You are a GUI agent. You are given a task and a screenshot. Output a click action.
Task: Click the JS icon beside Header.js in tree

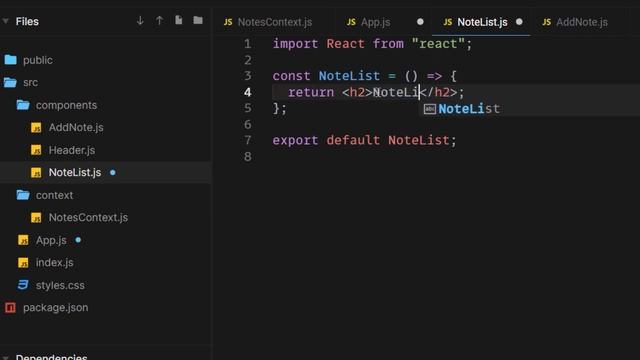[36, 150]
